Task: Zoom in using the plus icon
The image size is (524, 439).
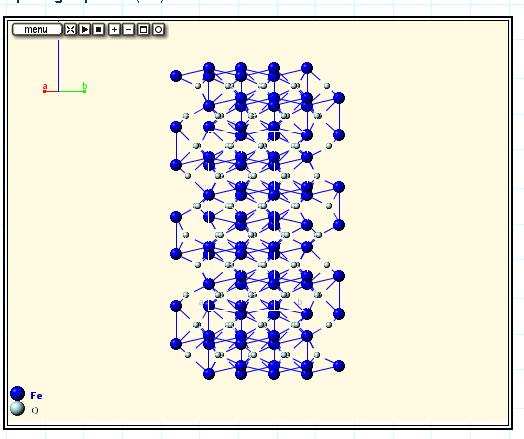Action: coord(114,30)
